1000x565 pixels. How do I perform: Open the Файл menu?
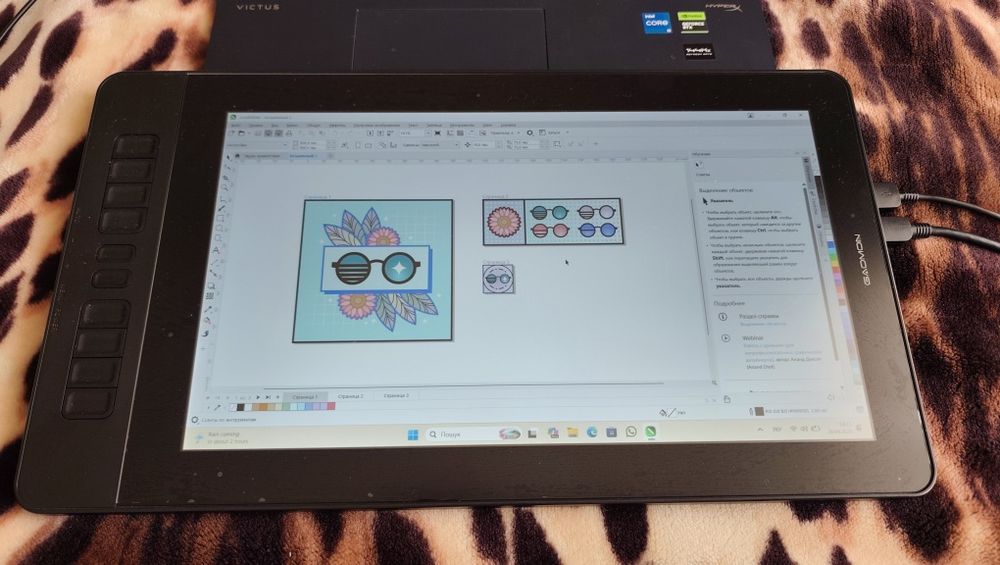point(236,125)
